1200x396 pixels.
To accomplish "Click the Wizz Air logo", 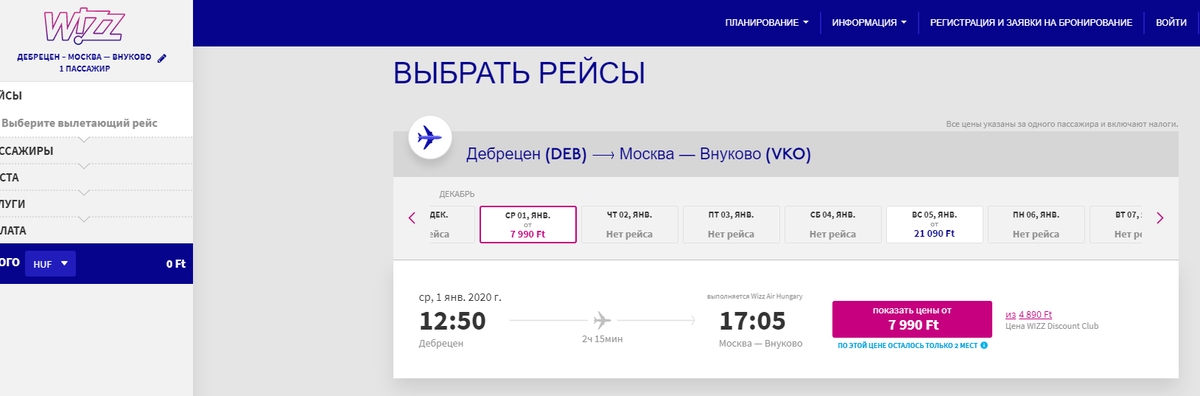I will 85,24.
